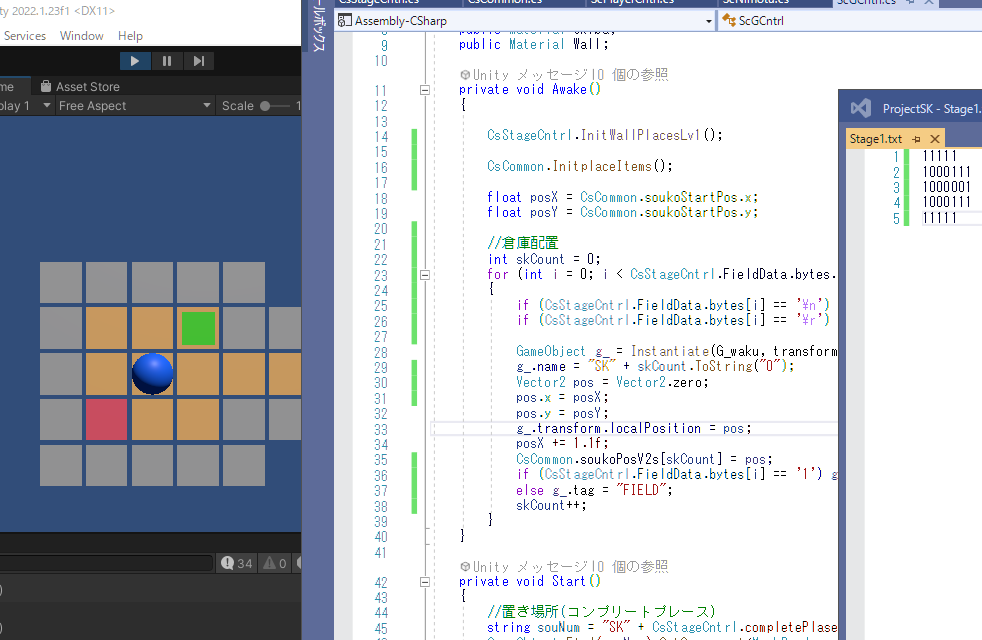Click the CodeLens references link above Awake()
This screenshot has width=982, height=640.
[x=633, y=75]
